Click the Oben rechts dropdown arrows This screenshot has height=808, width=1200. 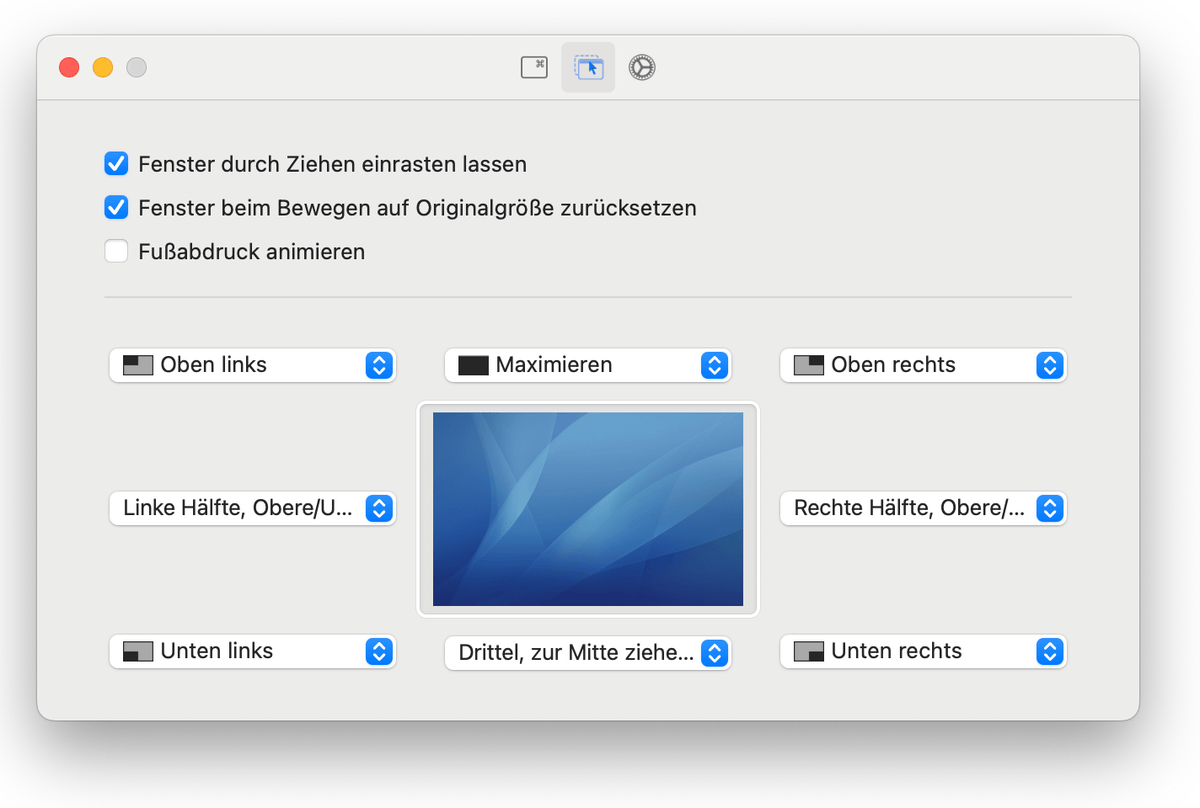1048,365
